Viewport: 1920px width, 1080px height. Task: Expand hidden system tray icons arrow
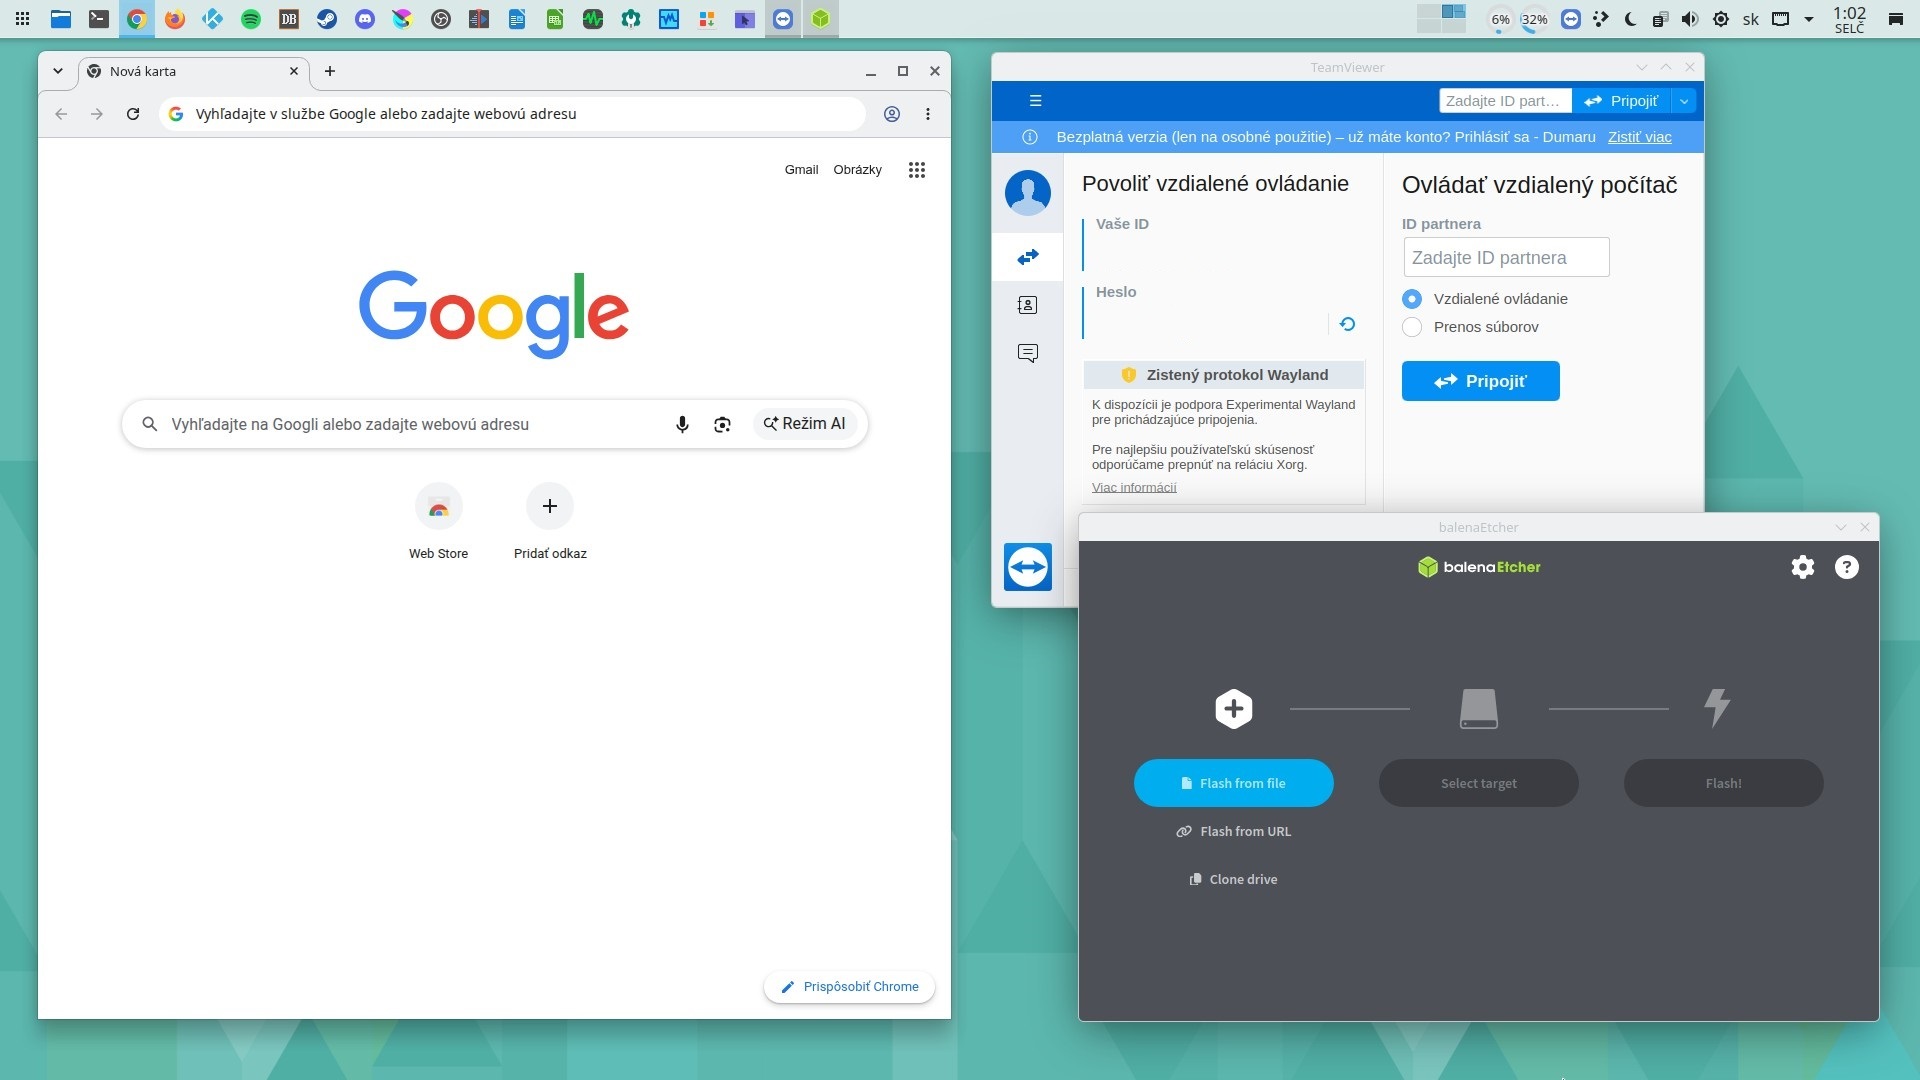tap(1808, 19)
